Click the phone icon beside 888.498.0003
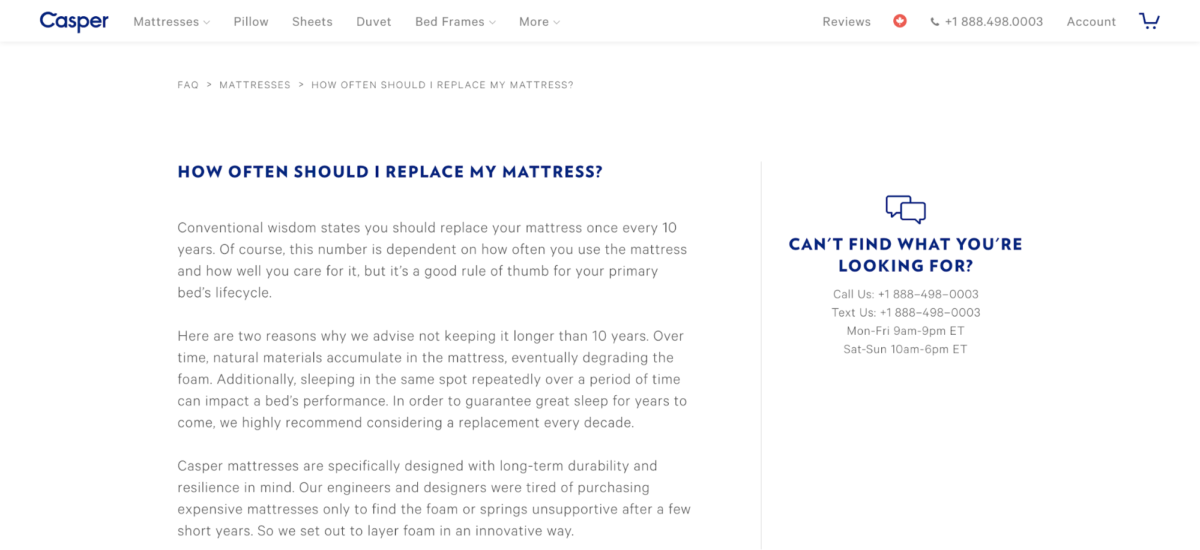This screenshot has height=550, width=1200. coord(935,22)
